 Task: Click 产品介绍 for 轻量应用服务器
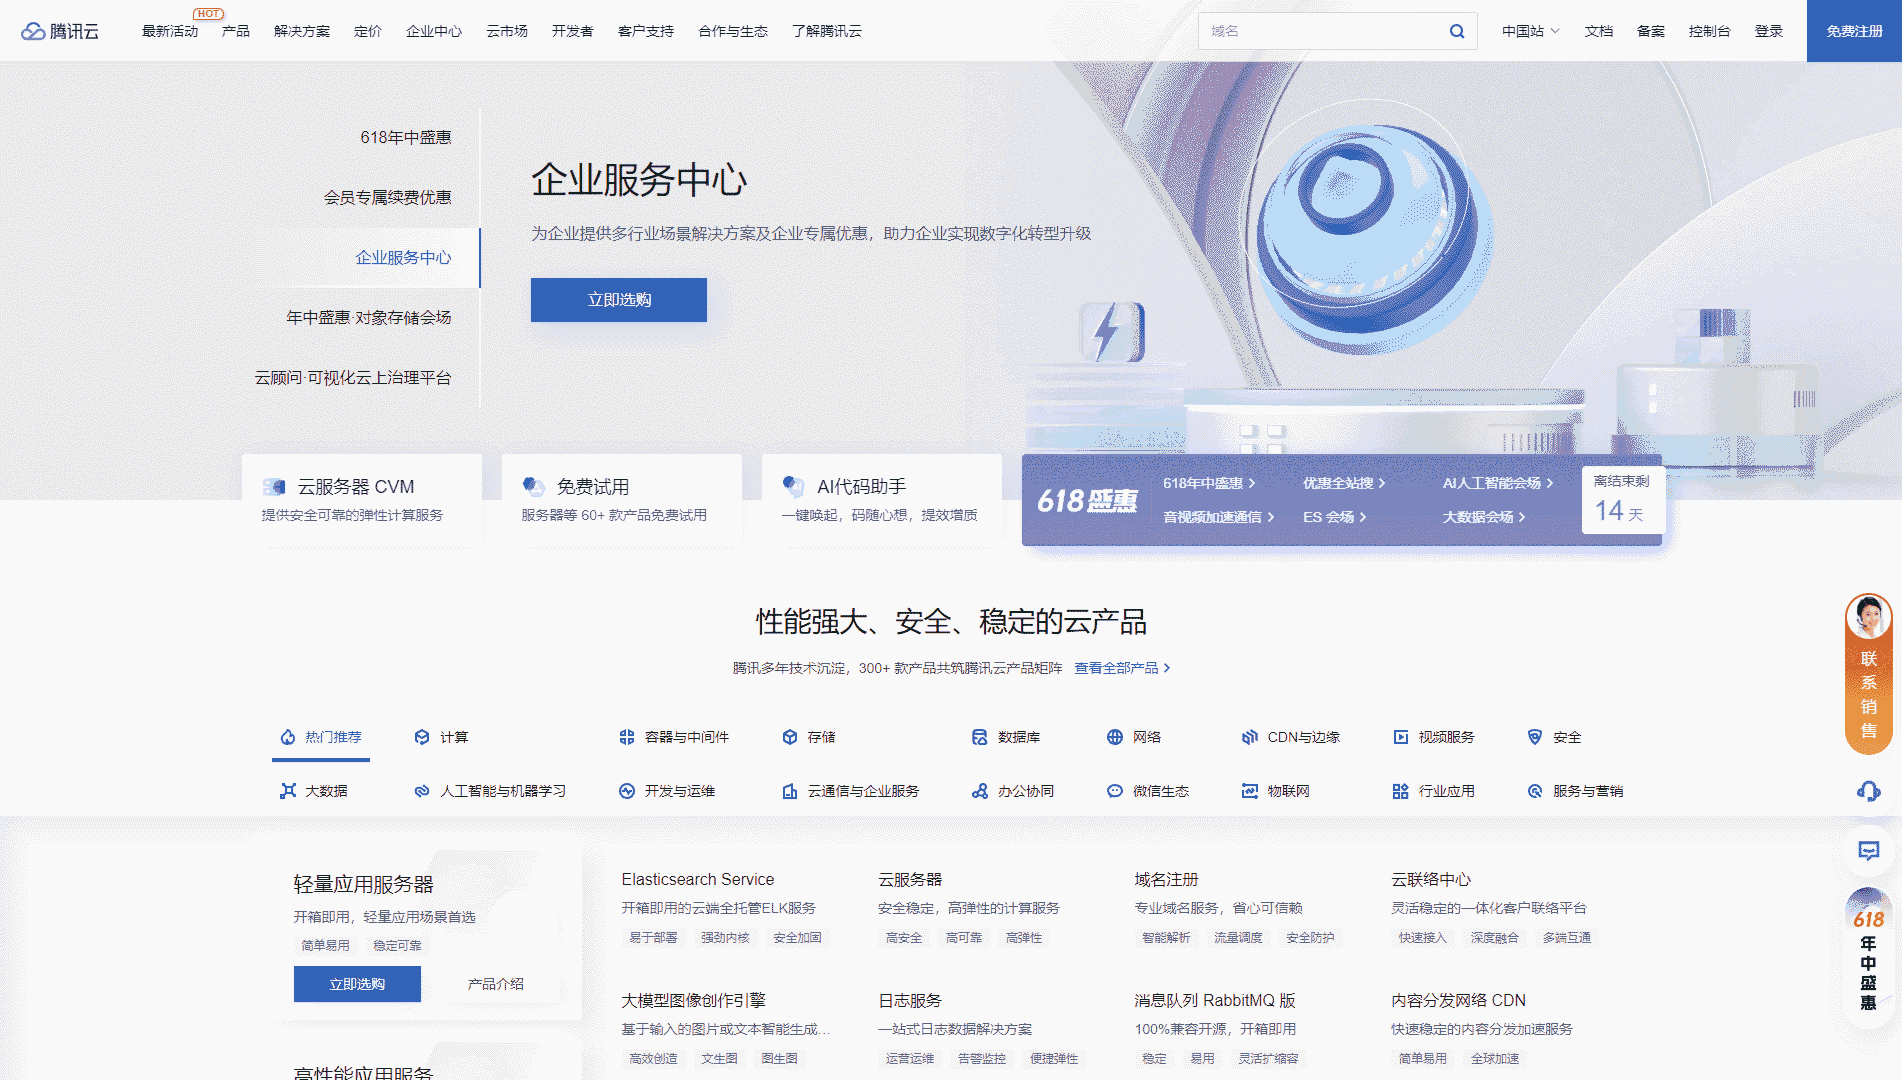[496, 984]
